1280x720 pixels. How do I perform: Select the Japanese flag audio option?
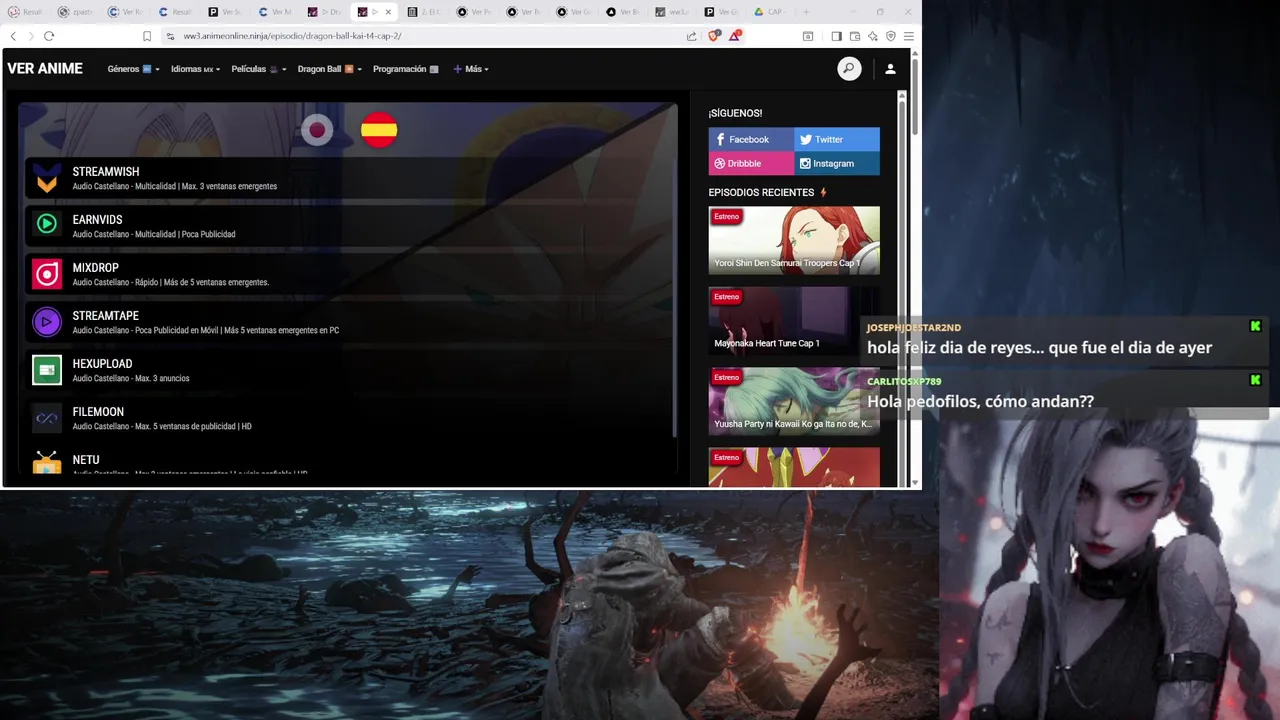317,130
